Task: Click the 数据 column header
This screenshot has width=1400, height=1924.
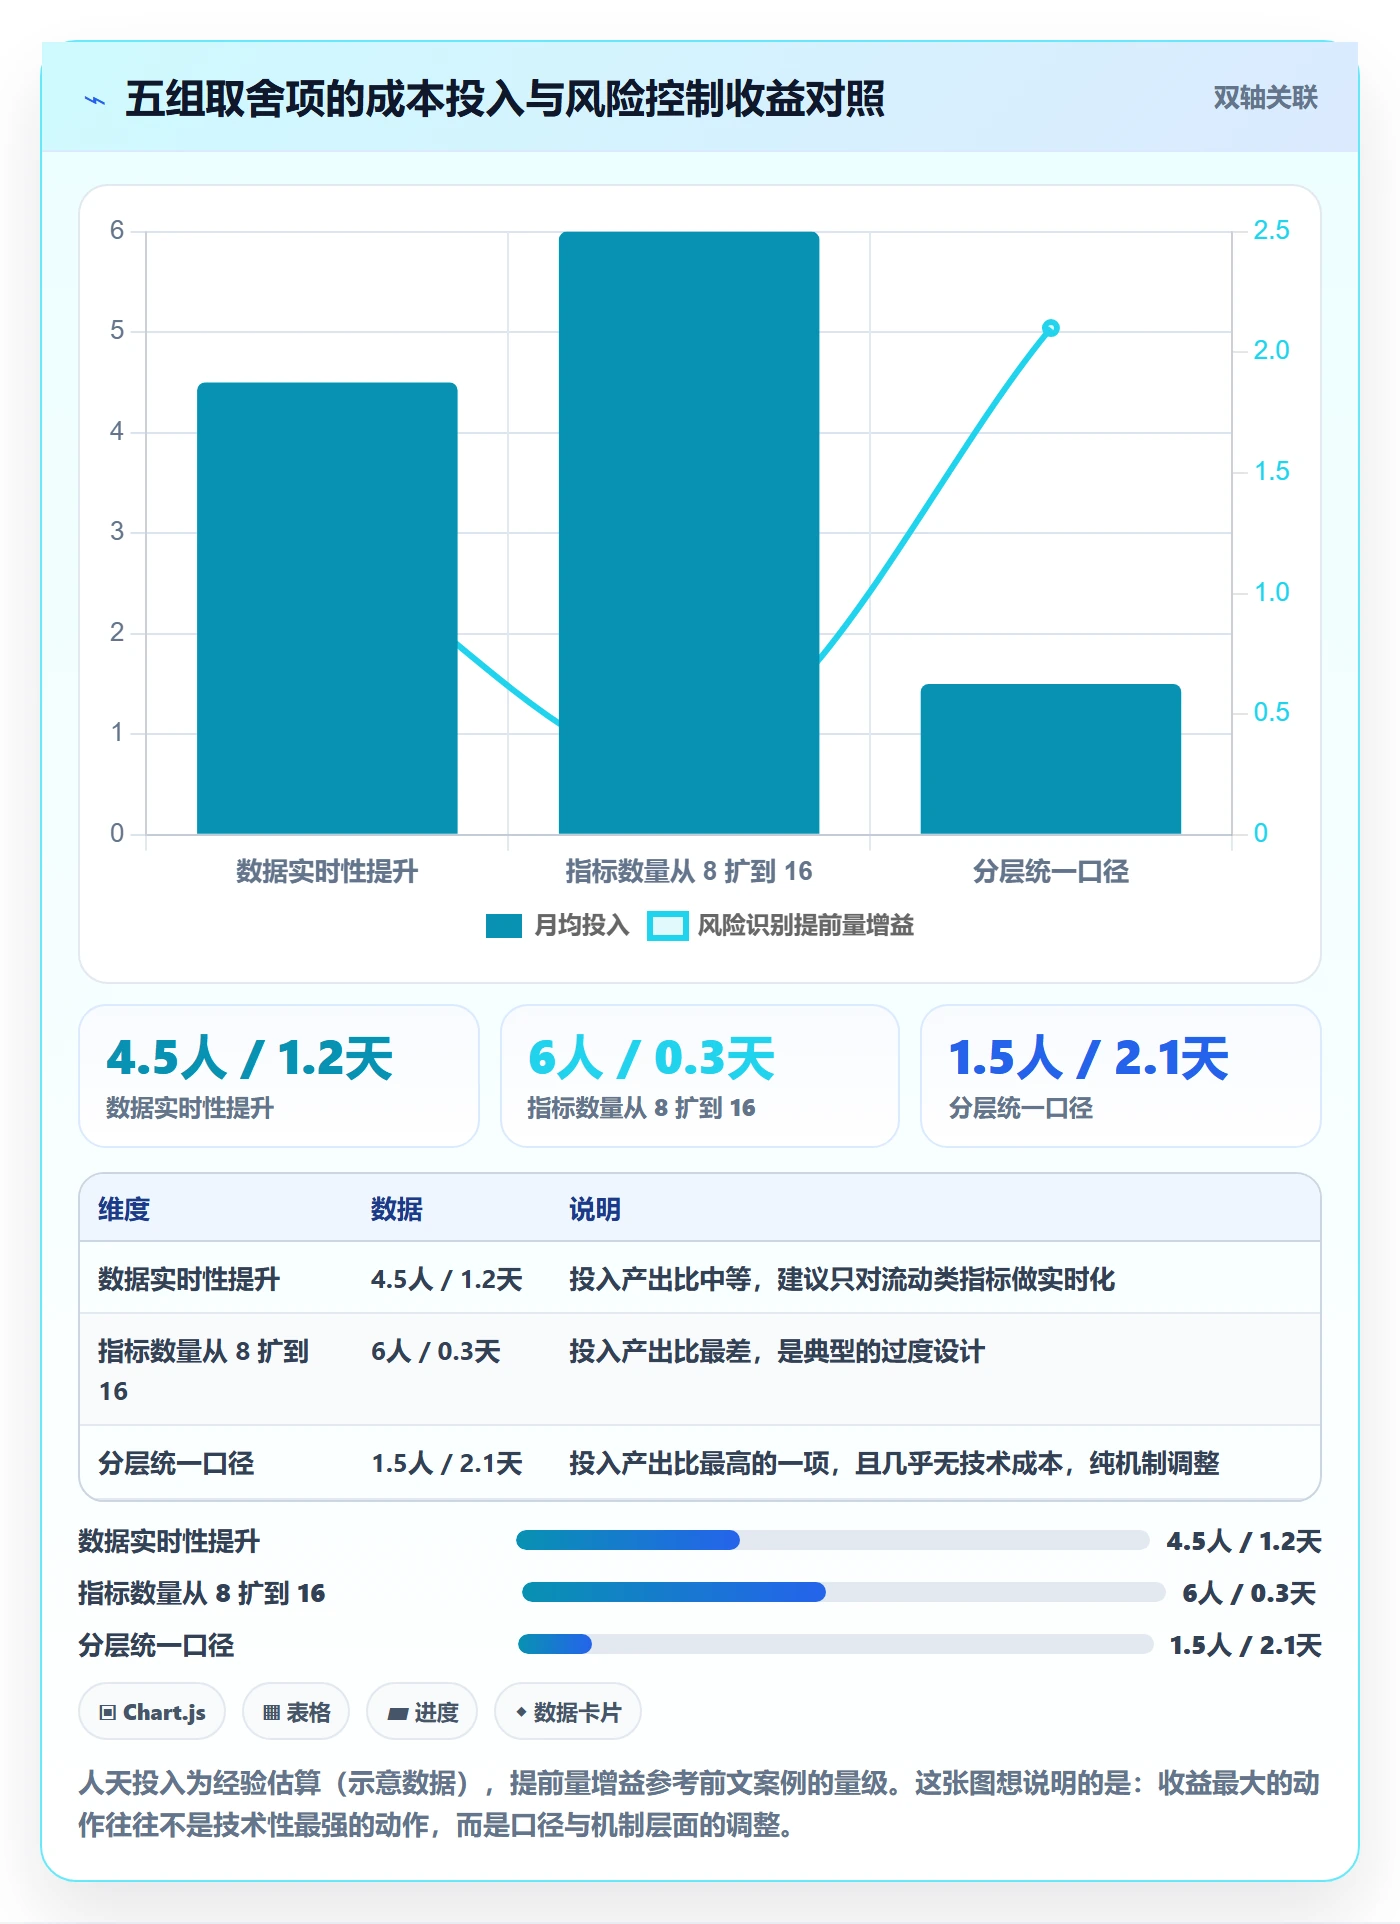Action: [396, 1209]
